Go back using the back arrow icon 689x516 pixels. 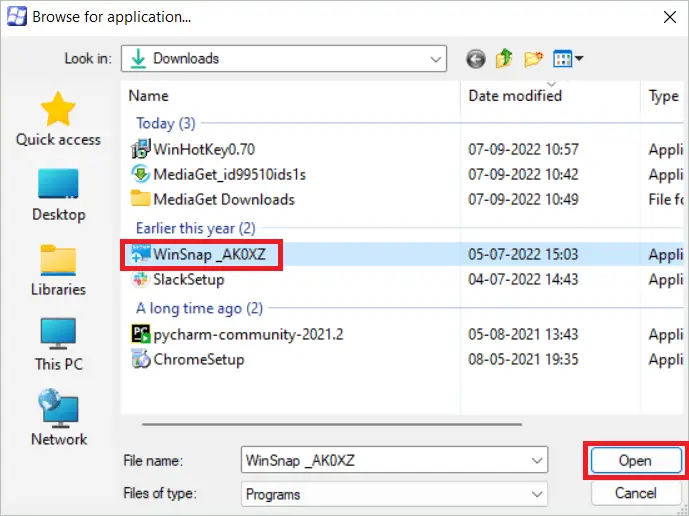click(x=475, y=58)
